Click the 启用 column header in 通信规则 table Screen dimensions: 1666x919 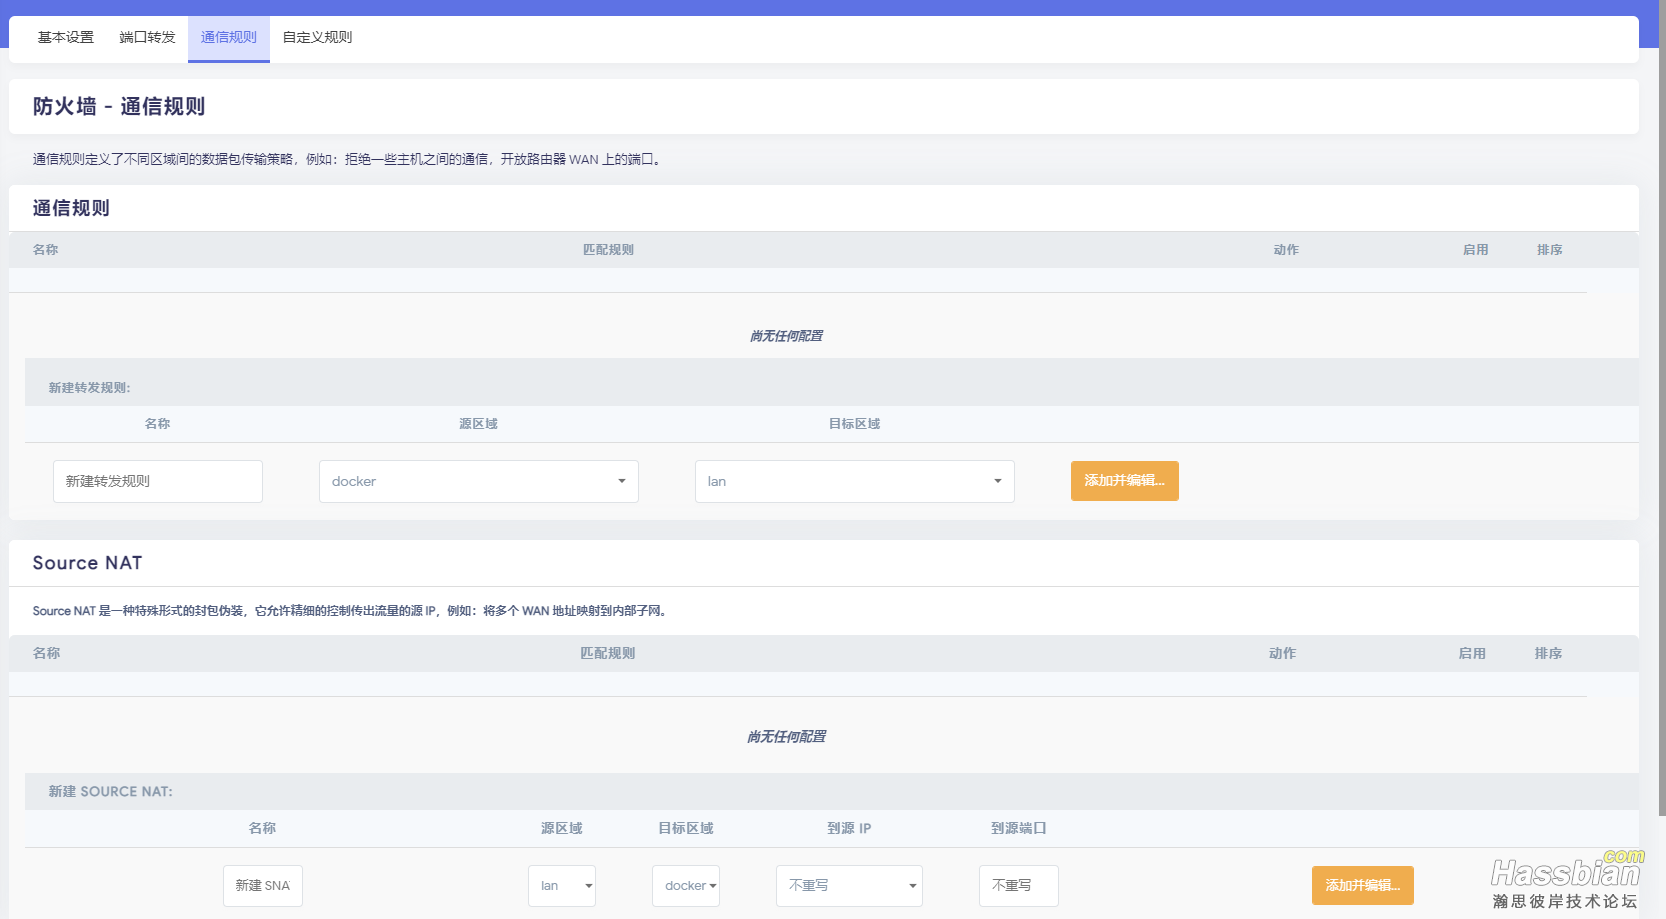[x=1475, y=250]
